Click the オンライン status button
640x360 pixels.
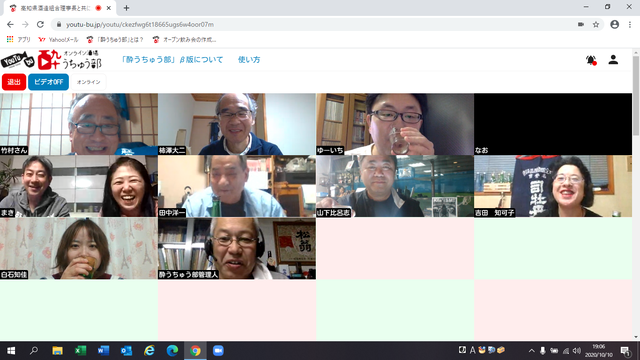[x=88, y=82]
